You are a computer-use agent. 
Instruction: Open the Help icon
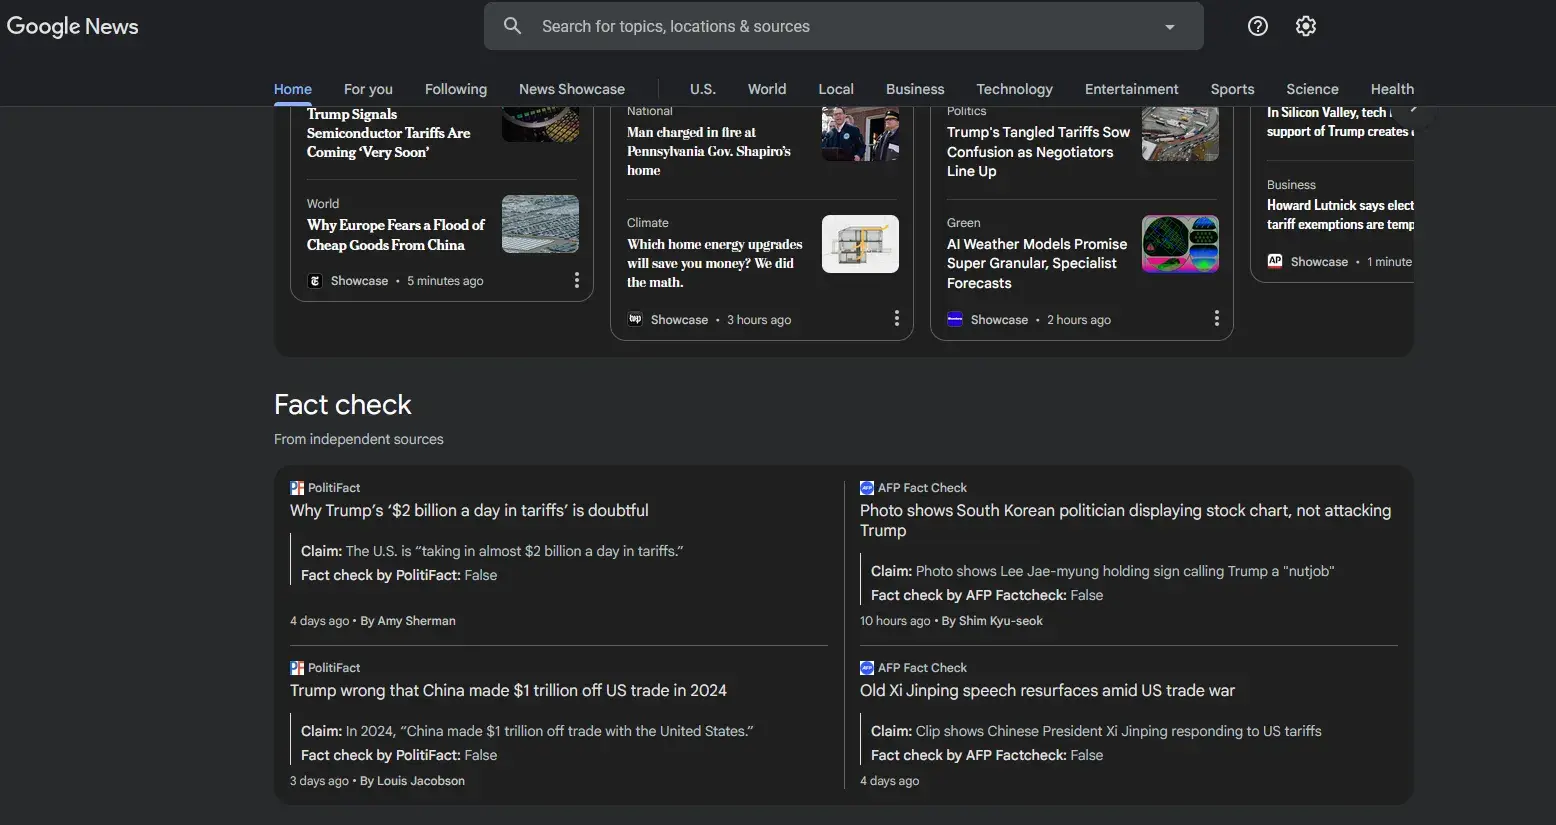click(1258, 26)
